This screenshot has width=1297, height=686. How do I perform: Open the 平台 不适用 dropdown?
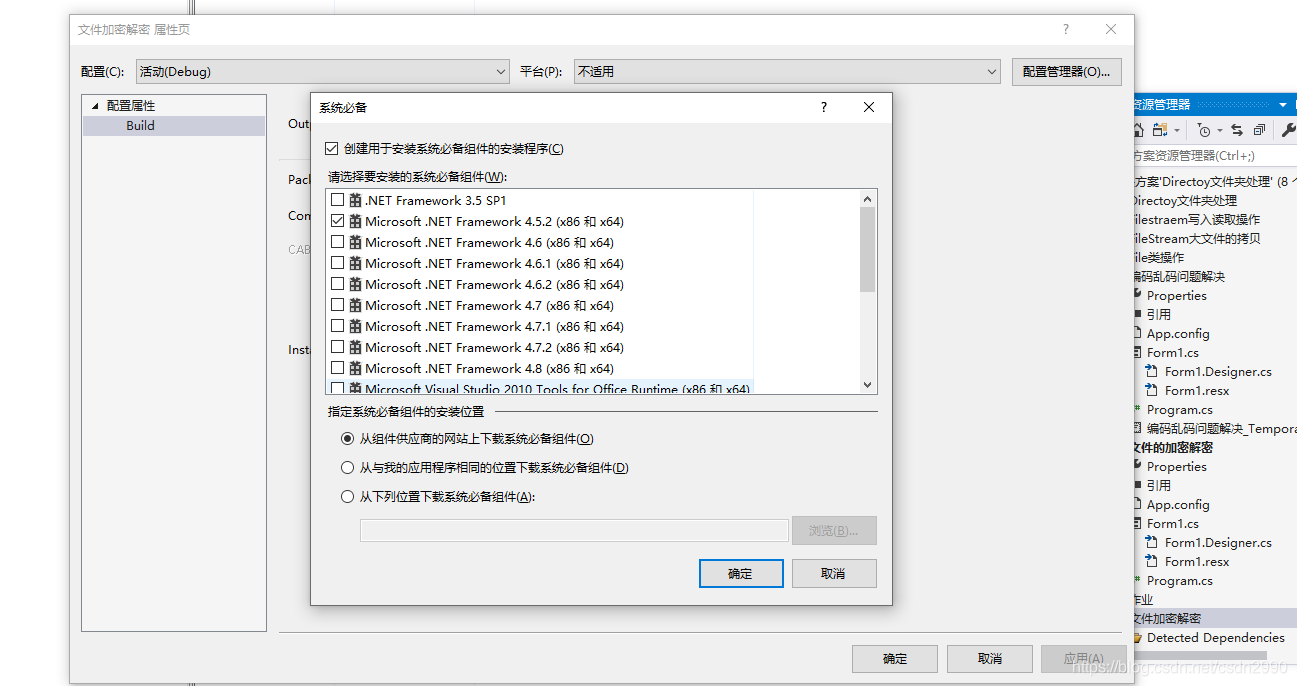787,71
